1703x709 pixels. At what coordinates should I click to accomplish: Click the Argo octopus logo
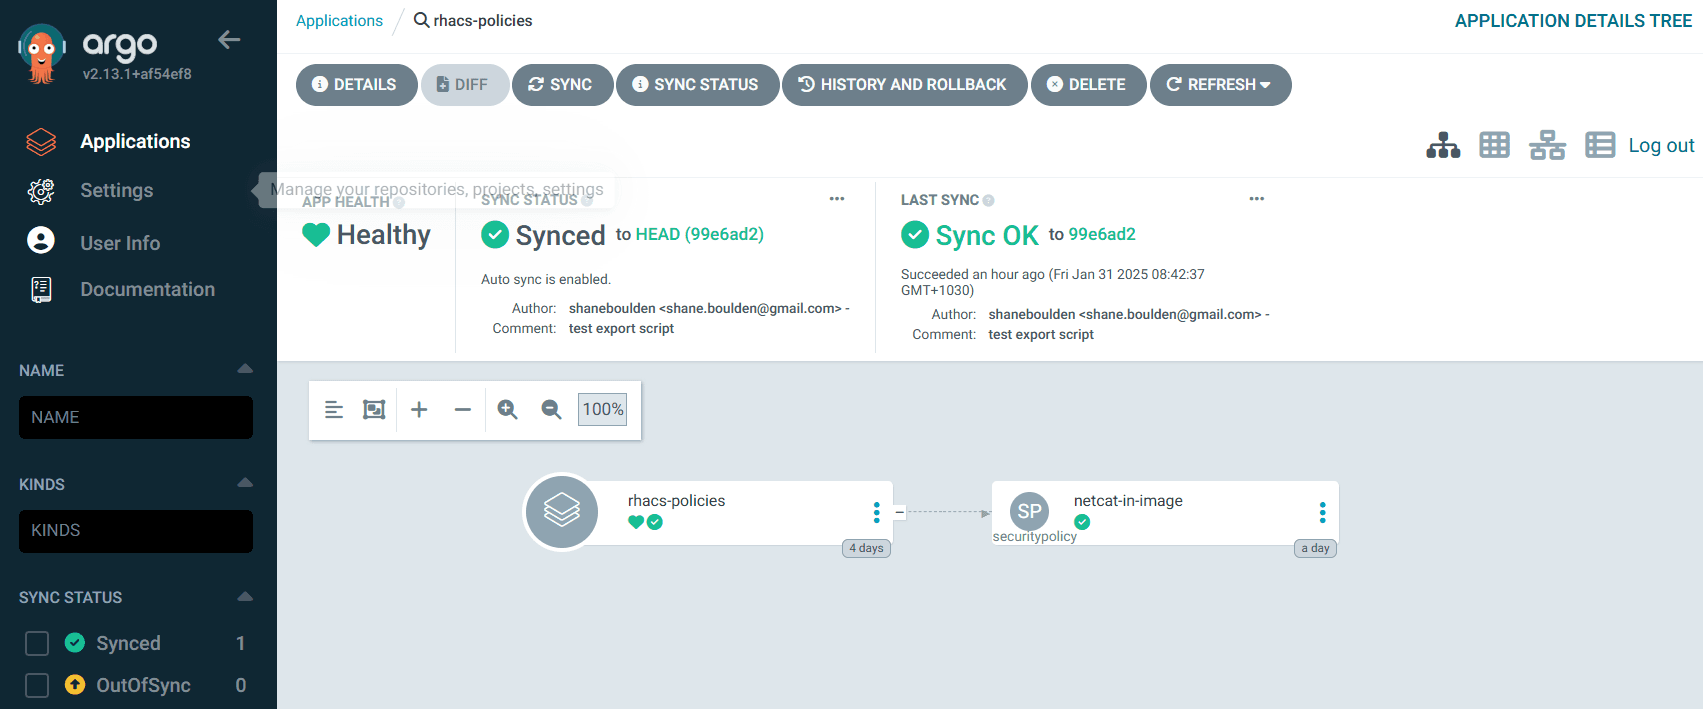pyautogui.click(x=41, y=53)
